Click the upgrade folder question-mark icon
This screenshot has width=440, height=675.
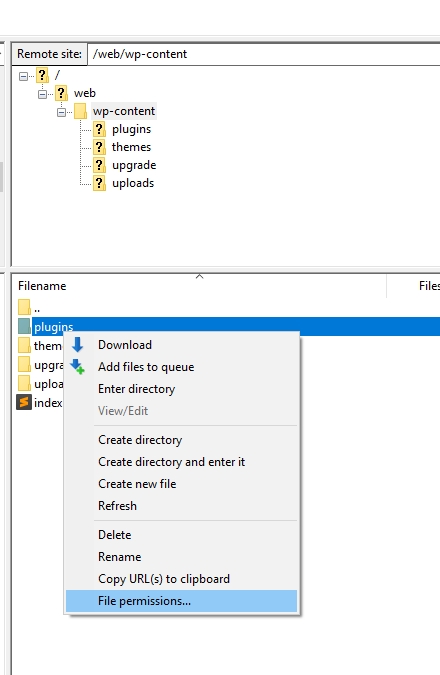tap(99, 165)
